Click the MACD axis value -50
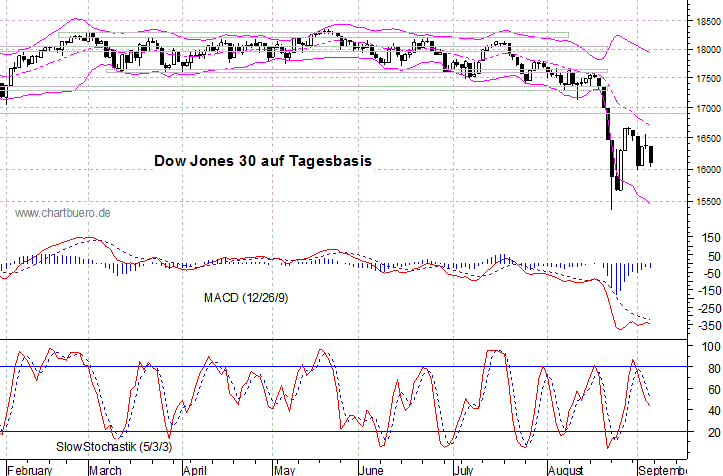This screenshot has height=476, width=723. (711, 274)
